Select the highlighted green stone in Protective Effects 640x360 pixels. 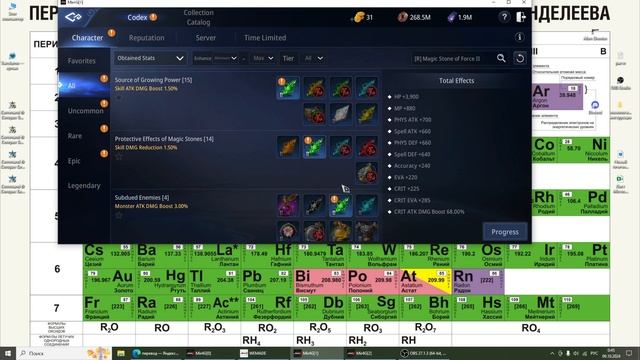pyautogui.click(x=314, y=147)
